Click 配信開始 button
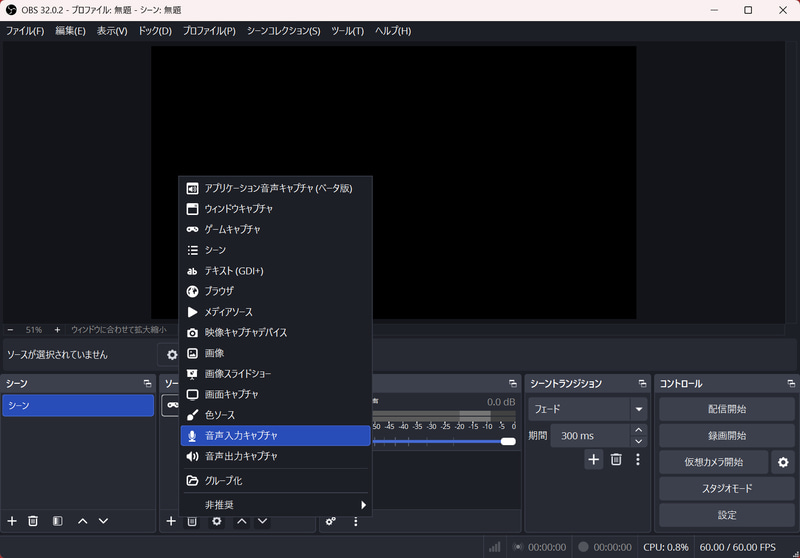 pyautogui.click(x=727, y=409)
